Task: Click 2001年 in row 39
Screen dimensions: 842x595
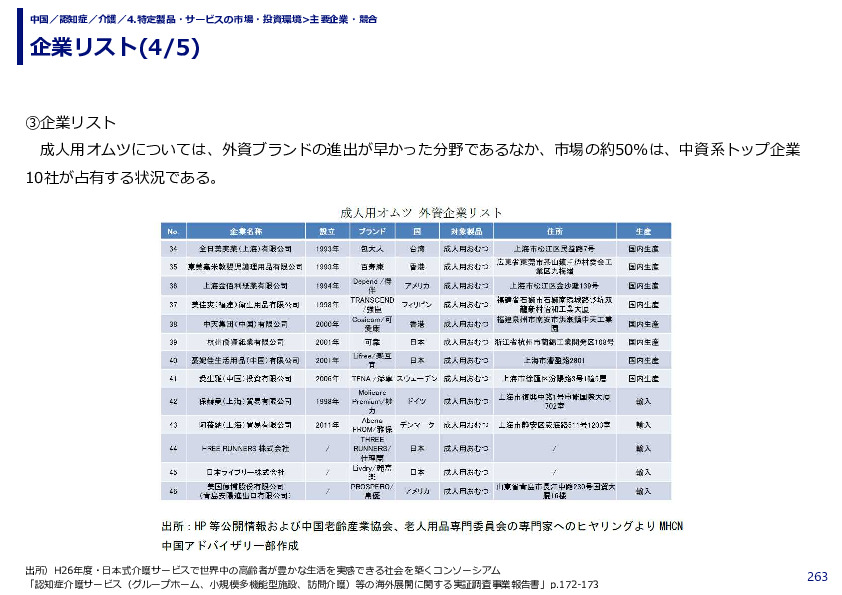Action: (327, 342)
